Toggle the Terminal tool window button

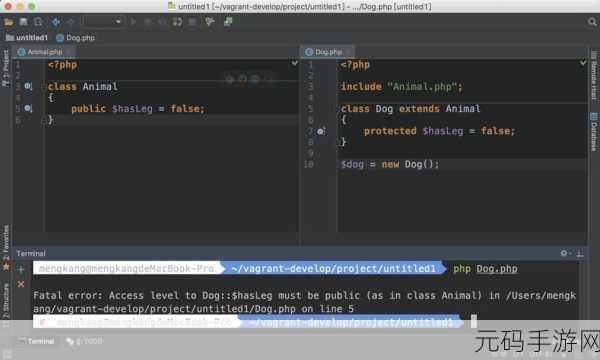[36, 341]
